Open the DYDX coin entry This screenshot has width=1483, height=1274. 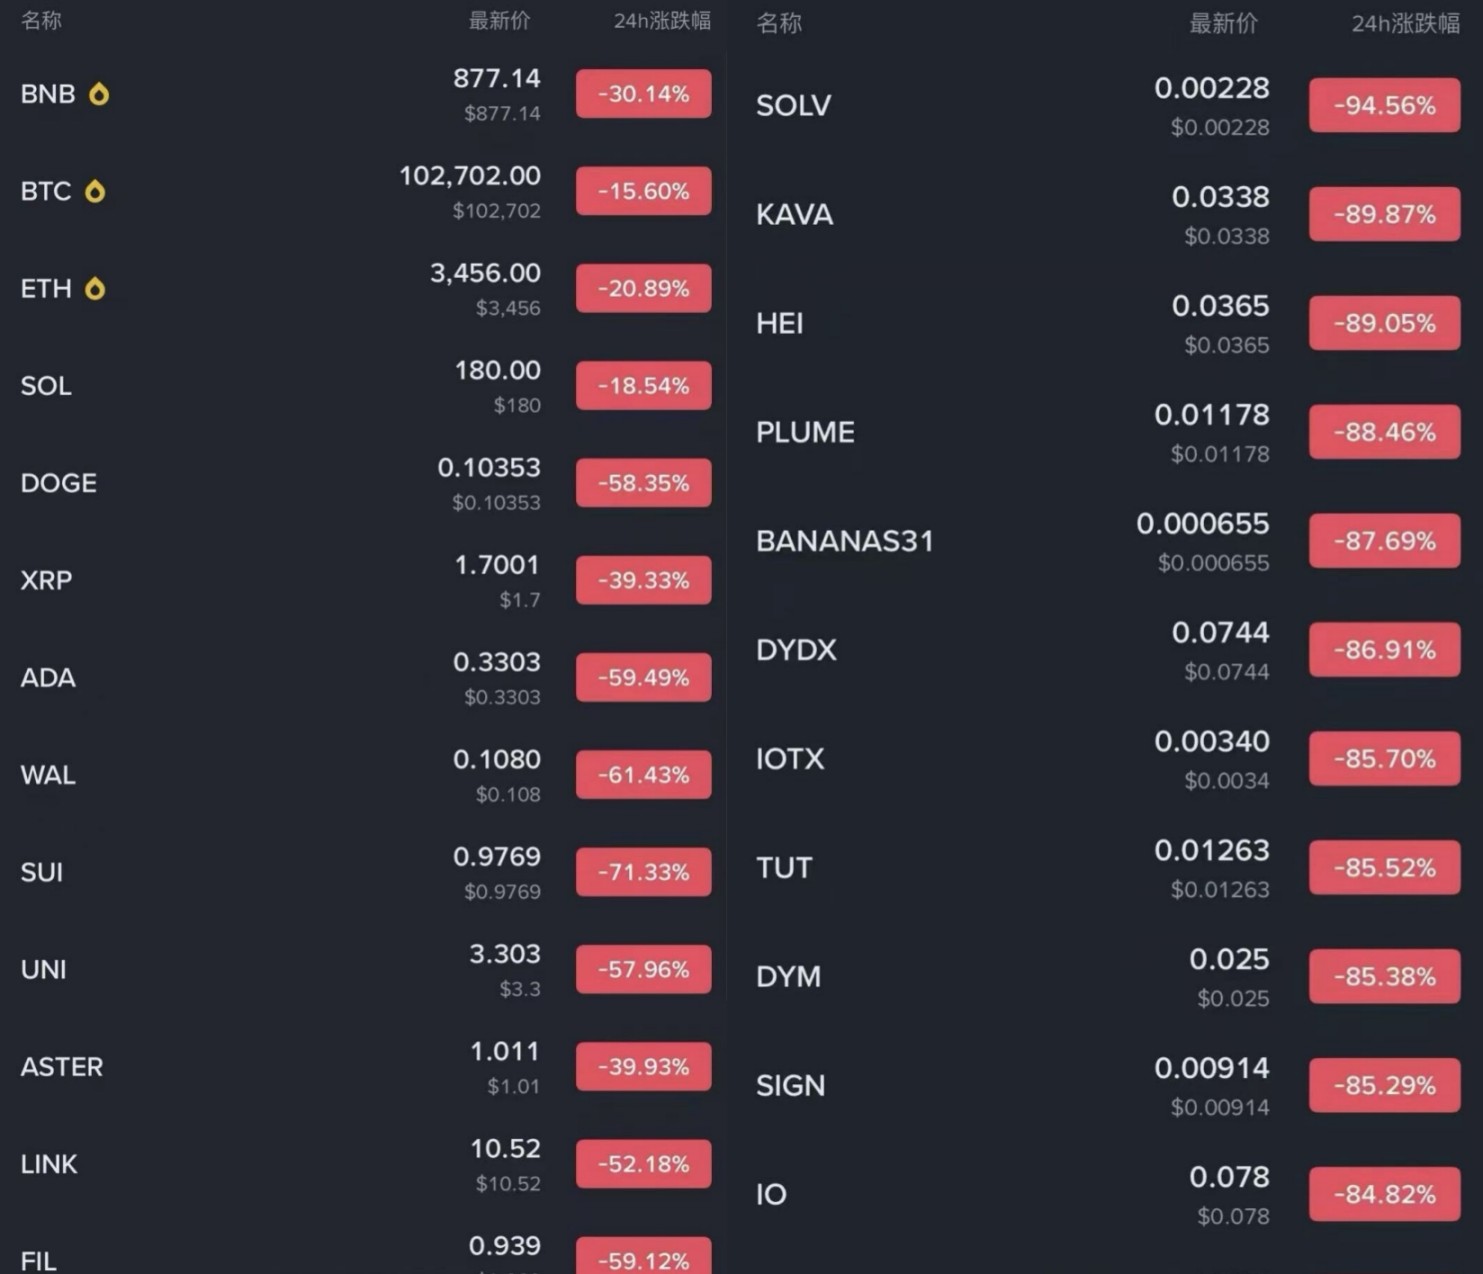coord(795,650)
